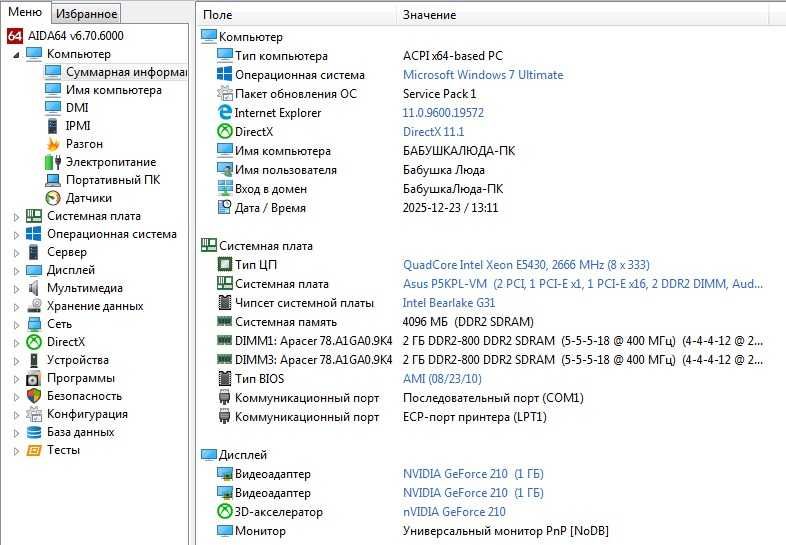The height and width of the screenshot is (545, 786).
Task: Open the QuadCore Intel Xeon E5430 link
Action: click(526, 265)
